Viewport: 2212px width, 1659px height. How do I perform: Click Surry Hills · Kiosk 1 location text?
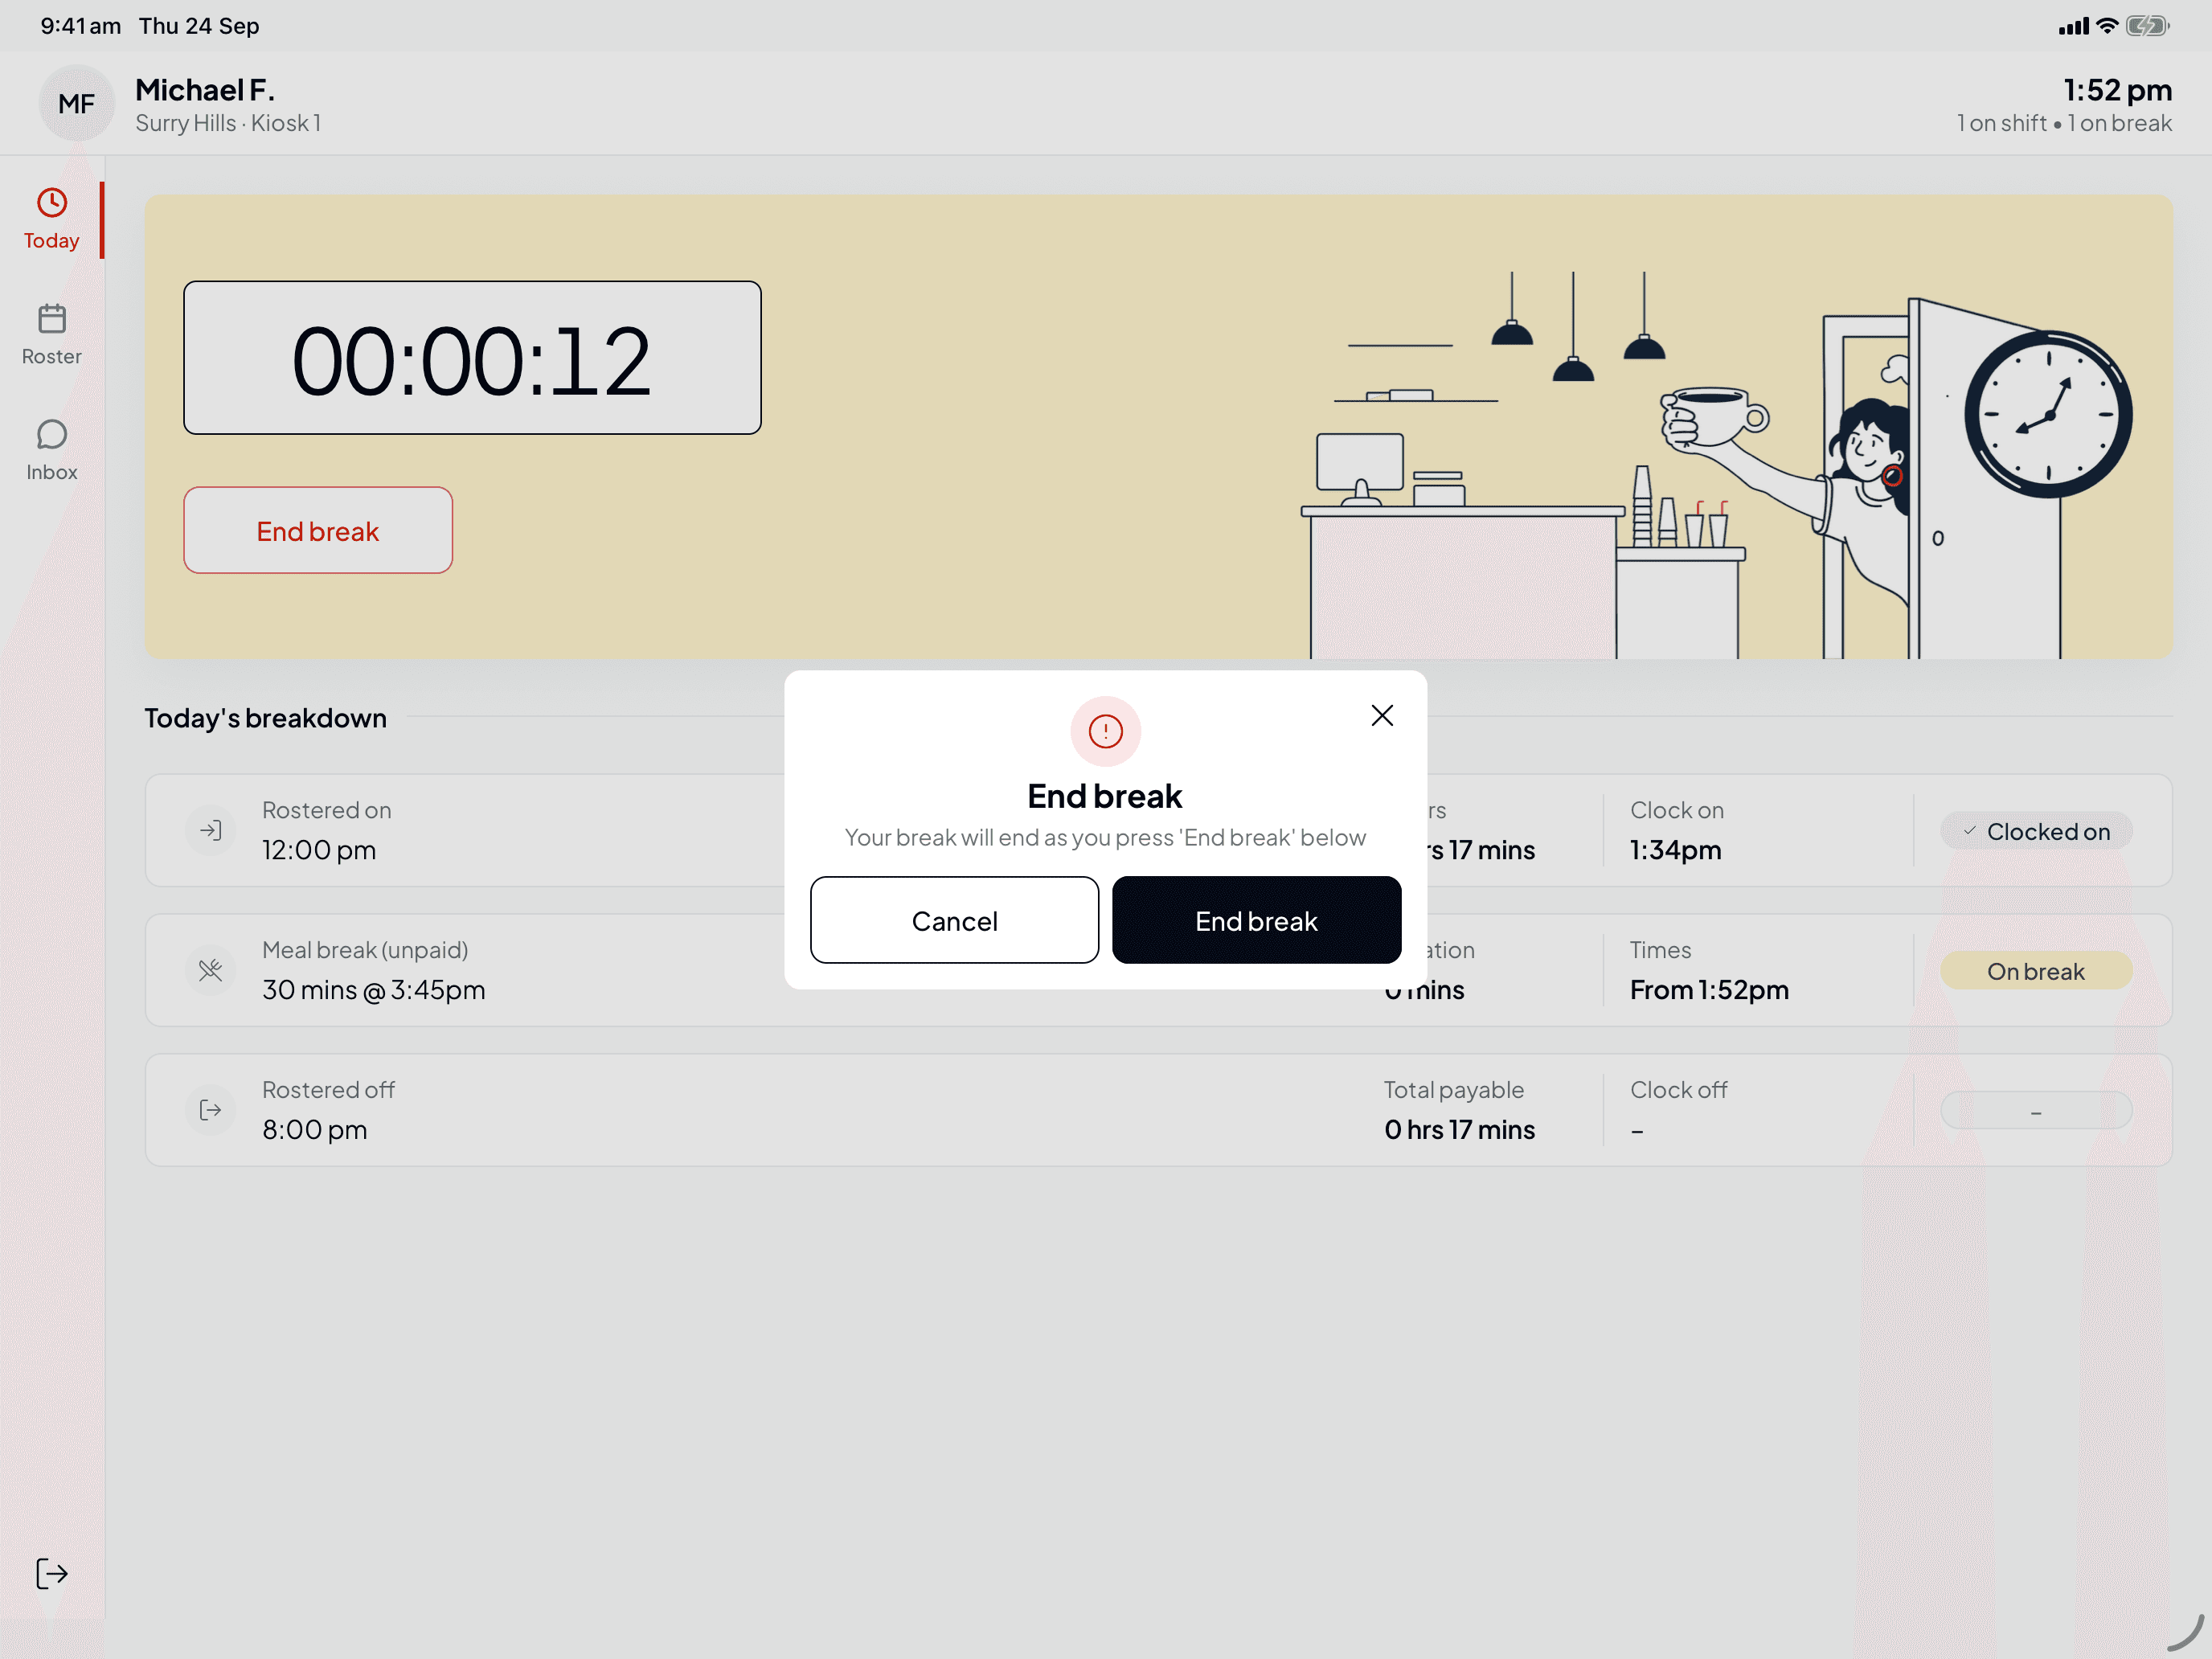228,123
